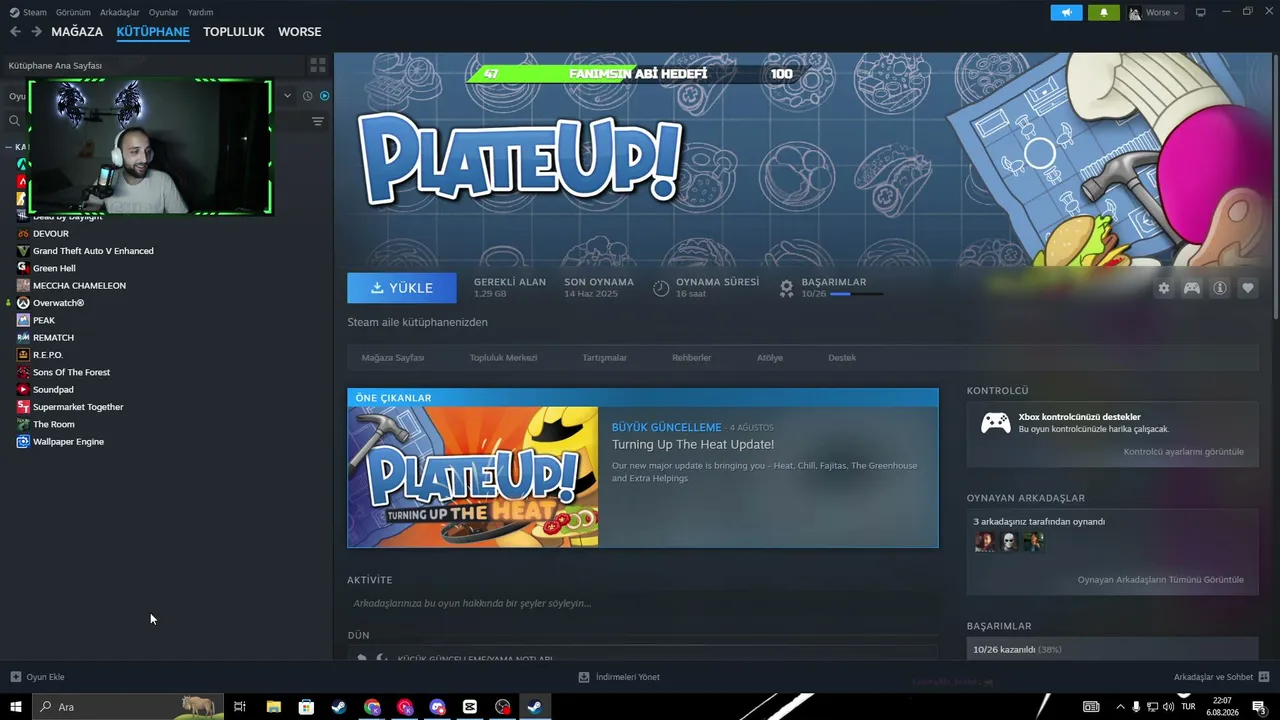Screen dimensions: 1280x720
Task: Open File Explorer from the taskbar
Action: [273, 707]
